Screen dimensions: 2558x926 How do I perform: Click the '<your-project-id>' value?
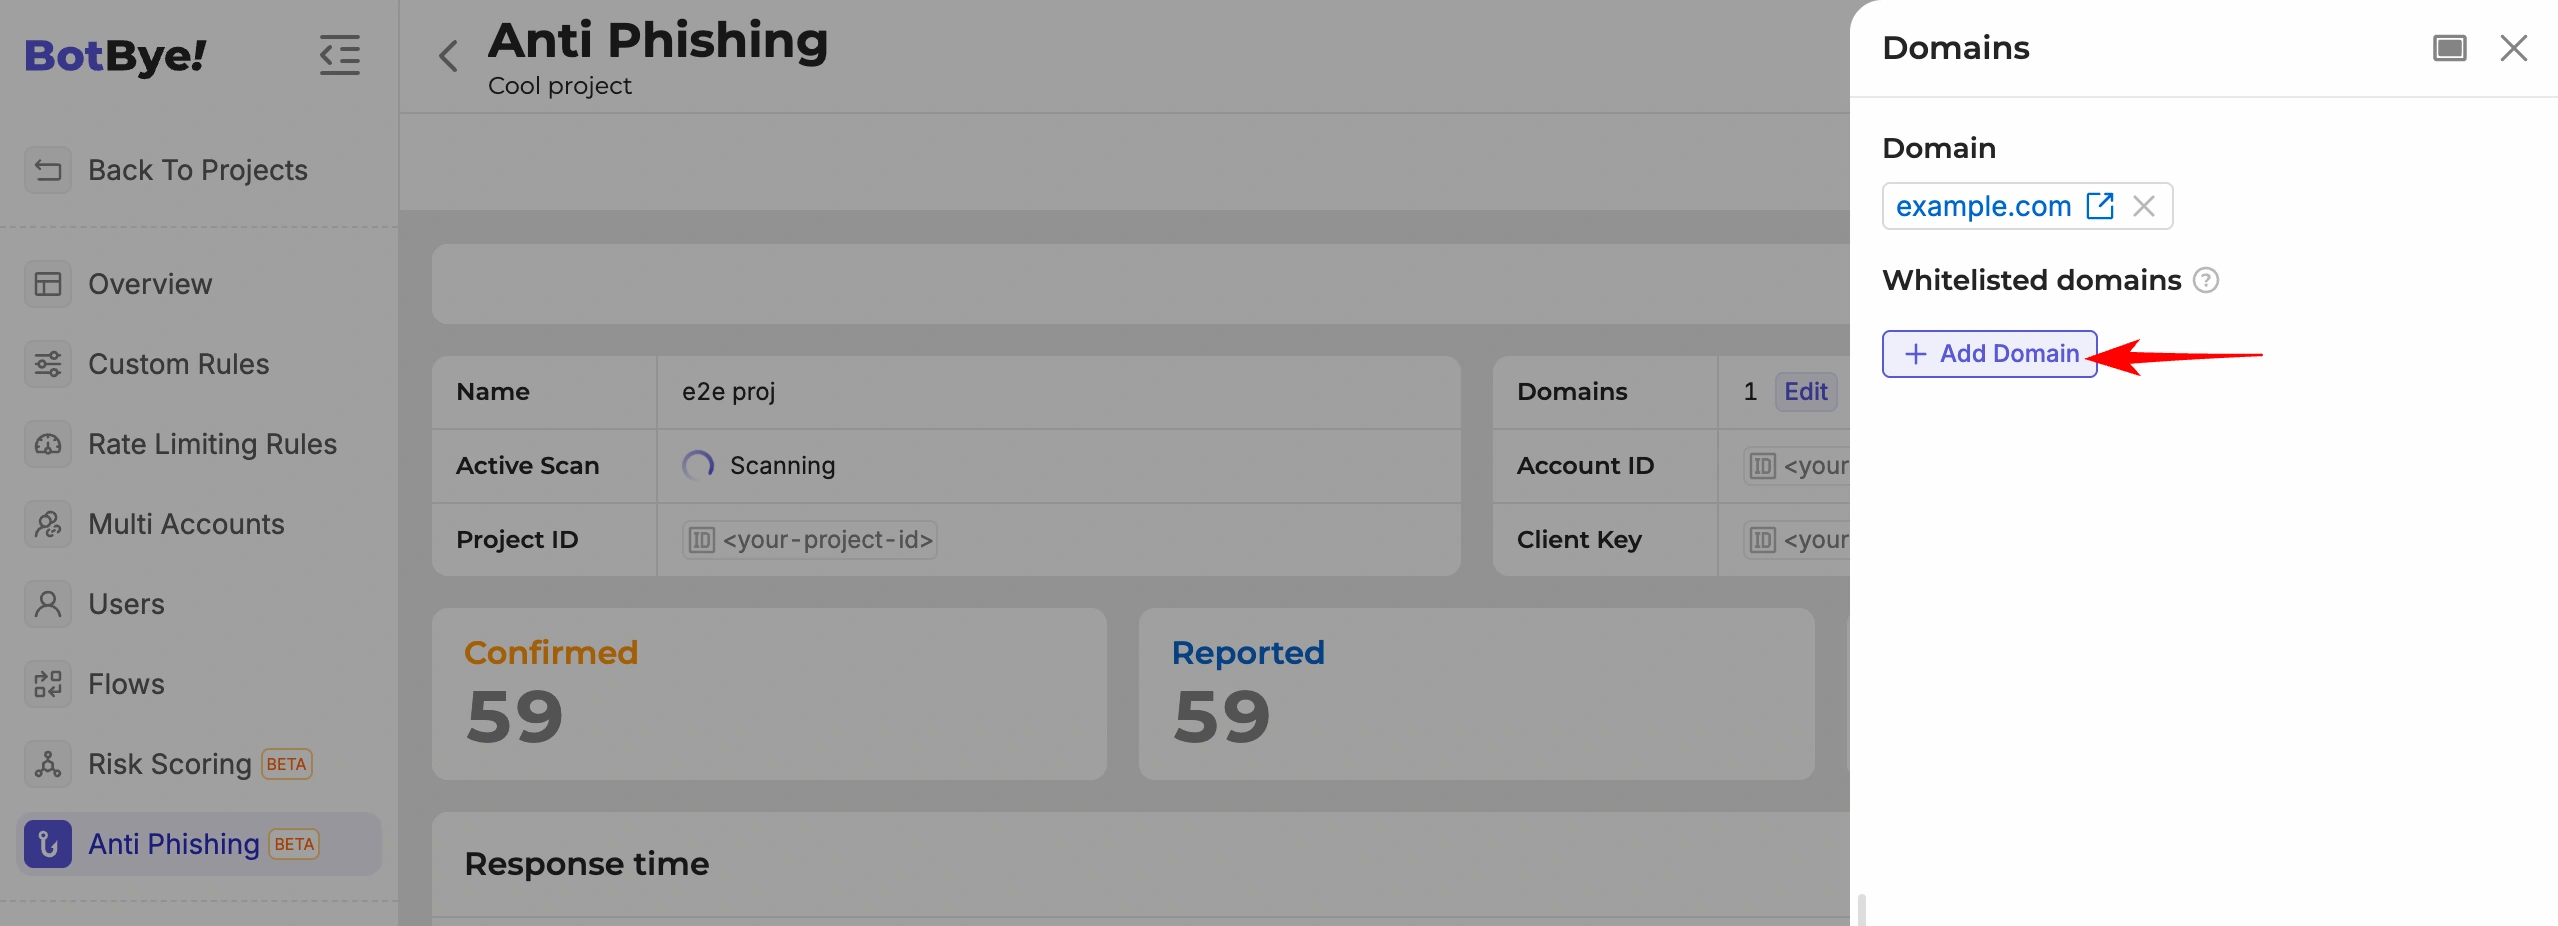tap(827, 540)
